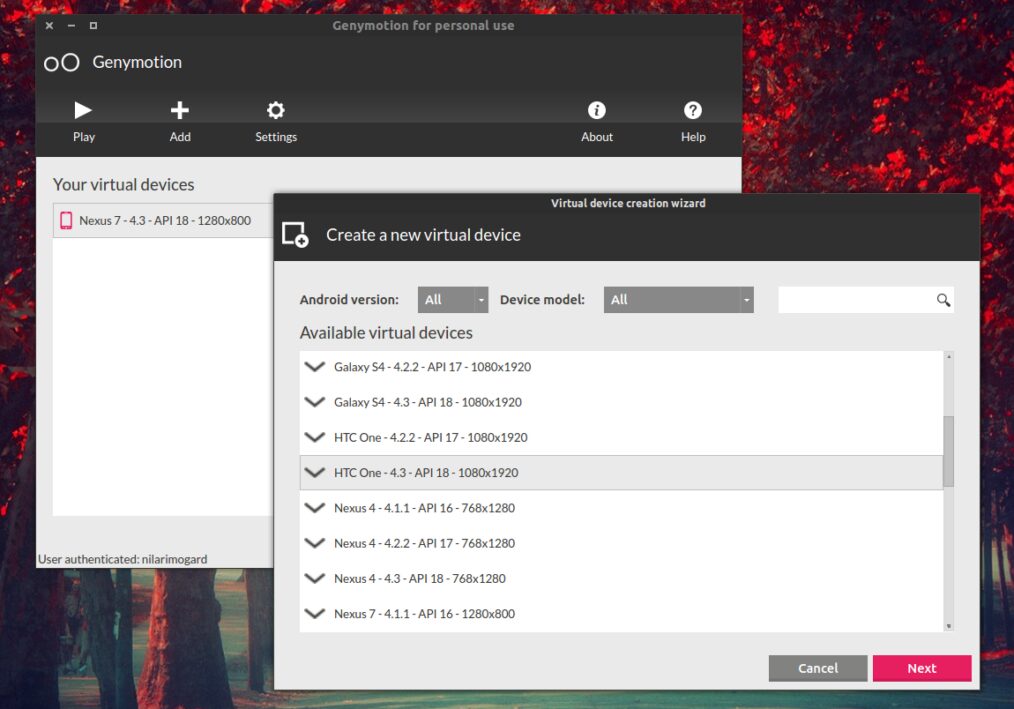Click the Genymotion logo circles
The image size is (1014, 709).
pyautogui.click(x=61, y=63)
